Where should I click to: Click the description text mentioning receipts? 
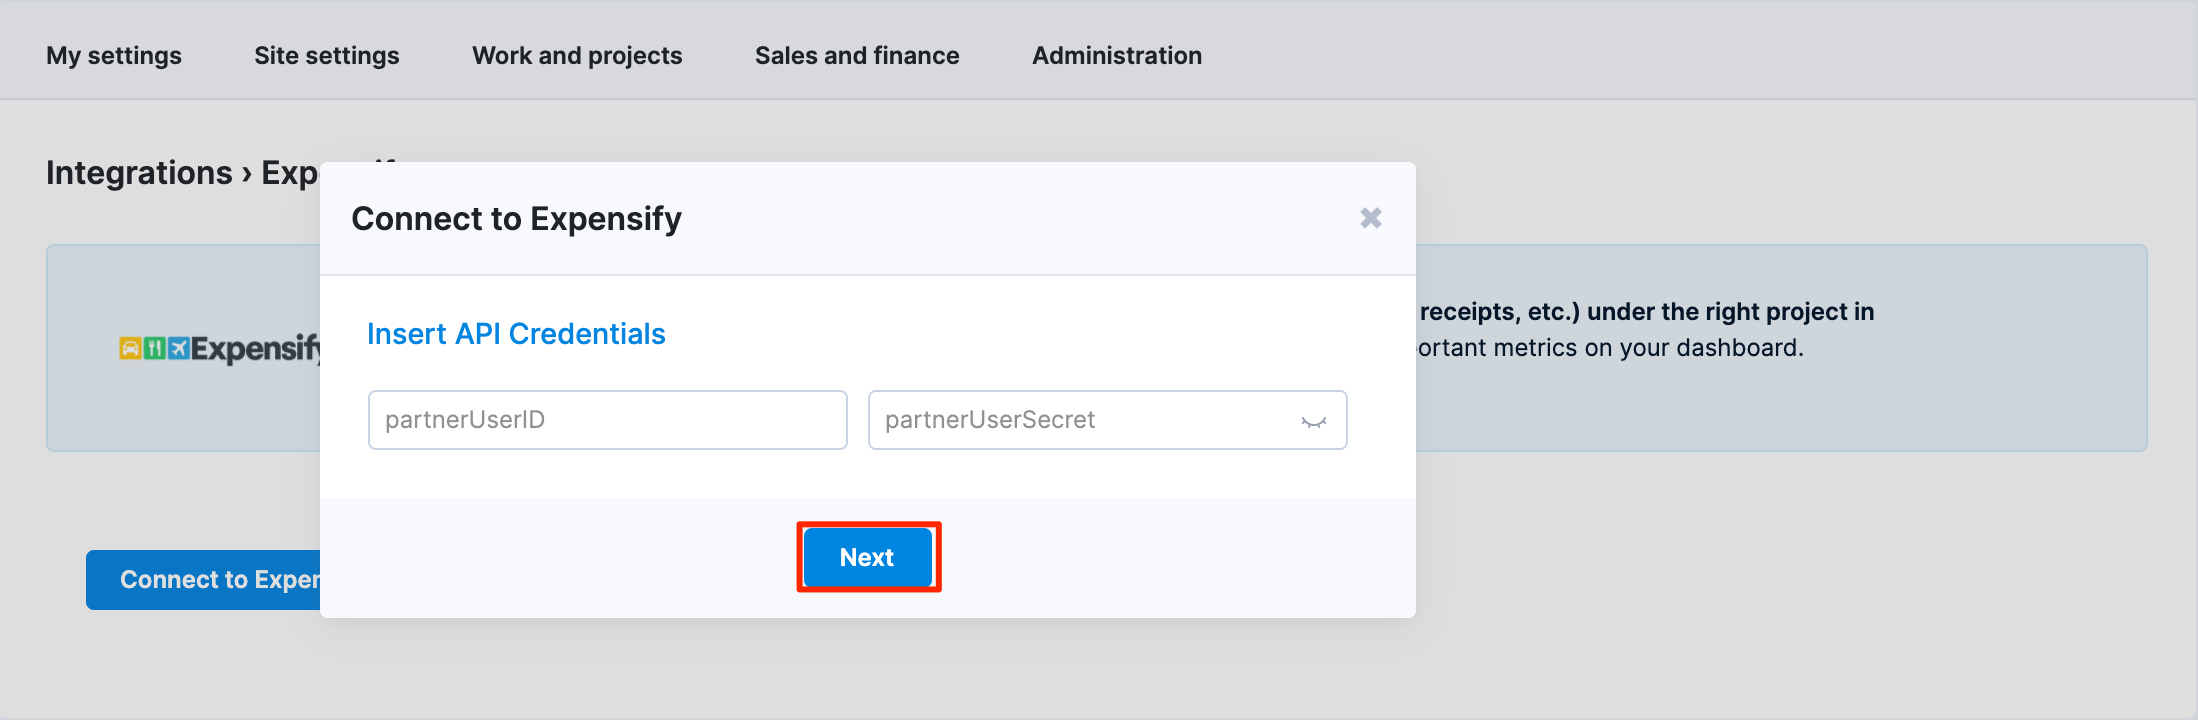click(x=1646, y=330)
